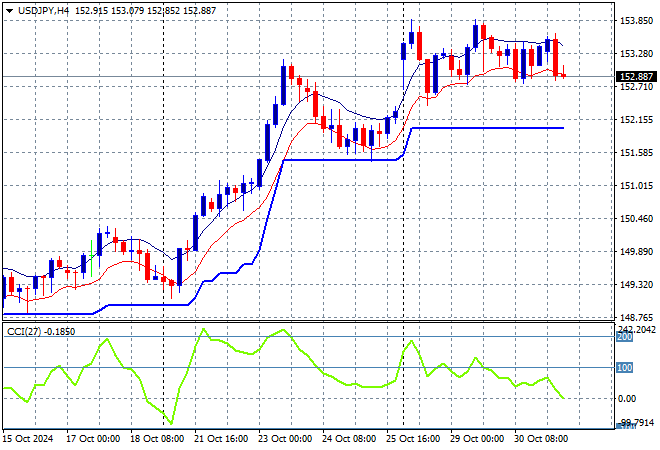660x450 pixels.
Task: Click the CCI 200 level marker
Action: point(624,337)
